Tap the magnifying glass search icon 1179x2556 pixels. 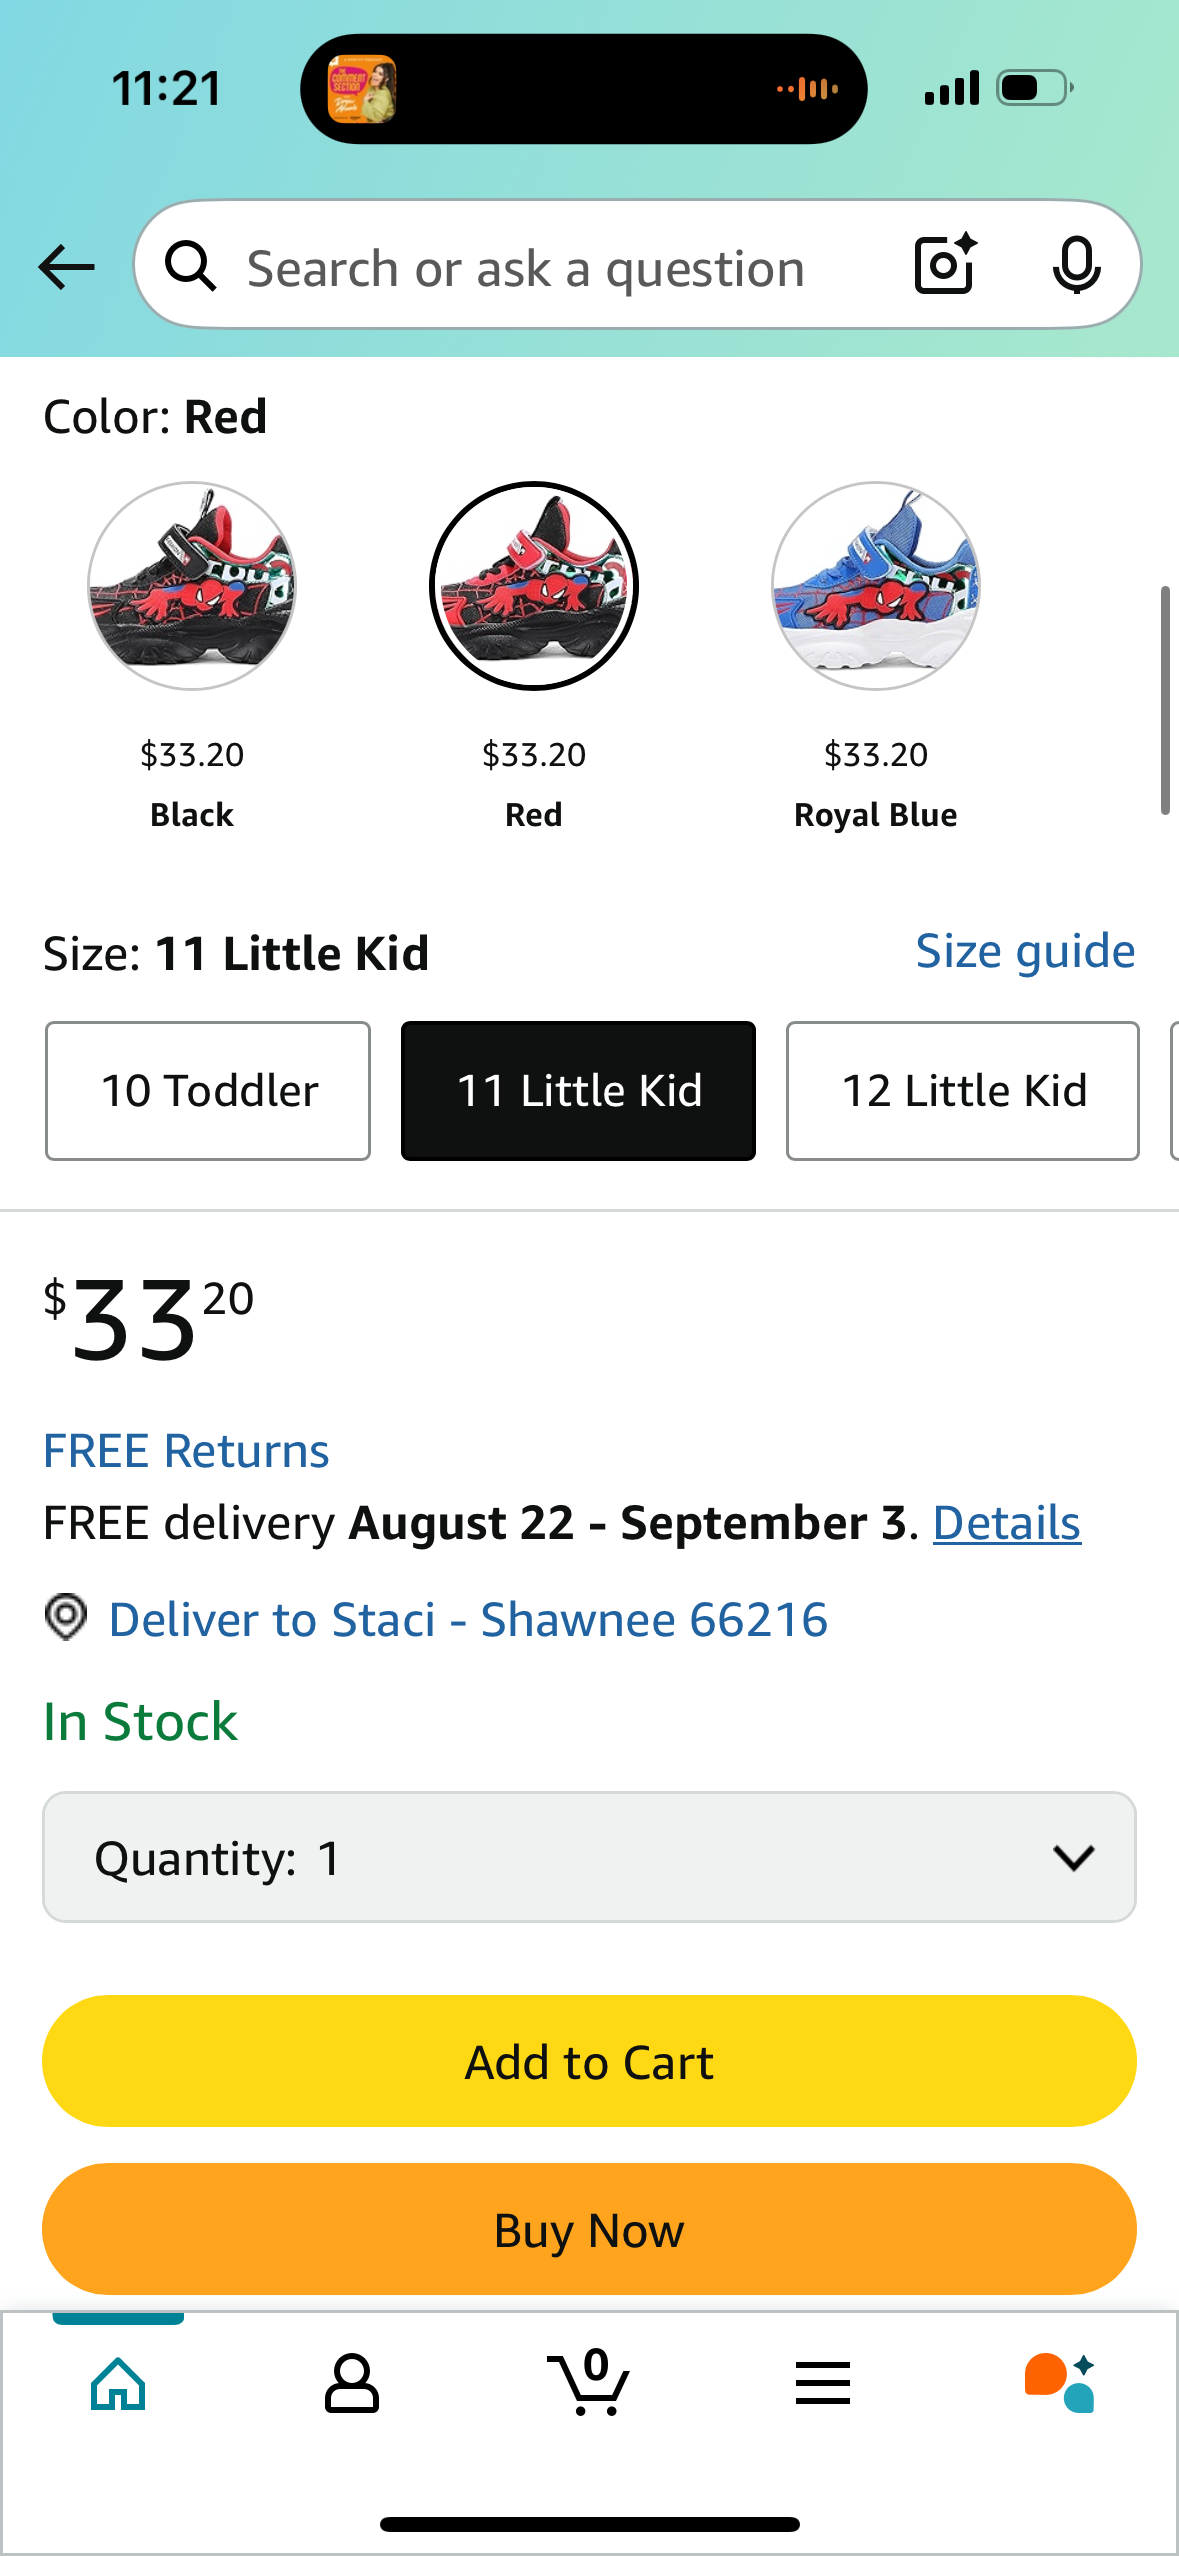pos(191,266)
